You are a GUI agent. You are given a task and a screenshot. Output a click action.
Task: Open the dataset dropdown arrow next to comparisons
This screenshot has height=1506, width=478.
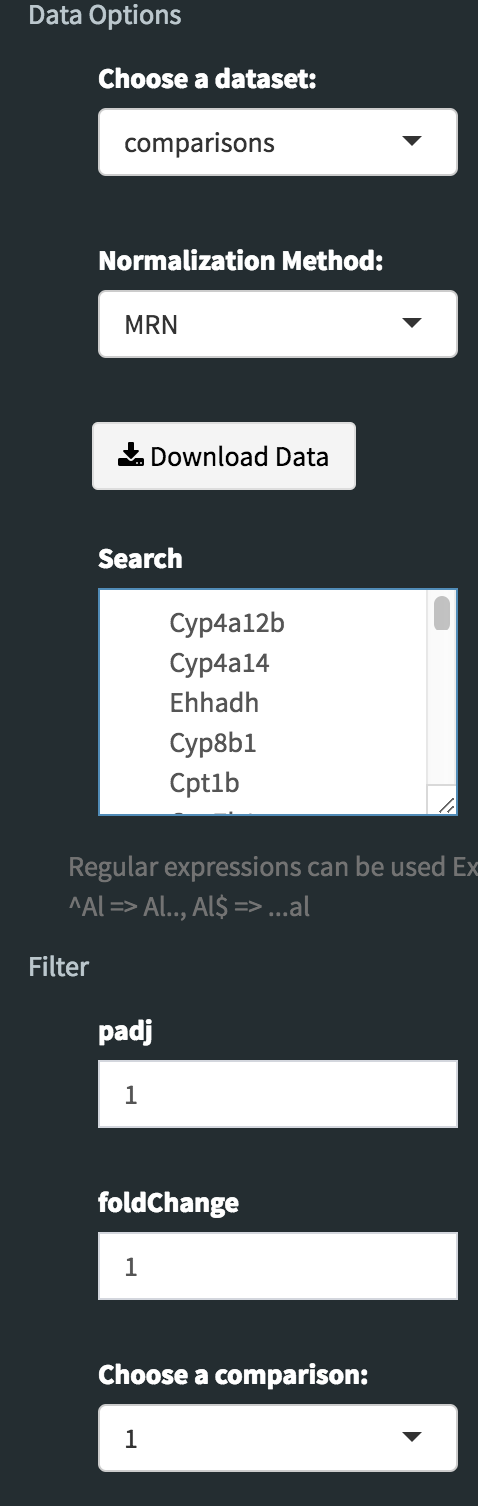tap(411, 141)
